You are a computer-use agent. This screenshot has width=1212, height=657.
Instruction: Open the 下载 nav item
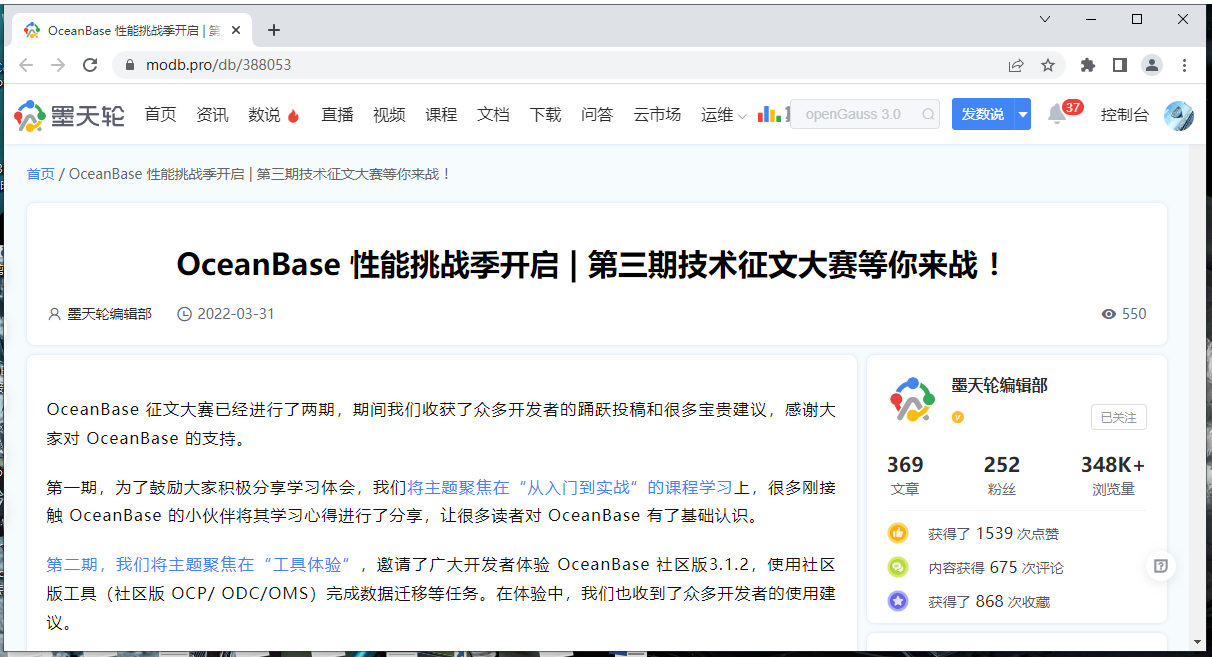tap(545, 115)
